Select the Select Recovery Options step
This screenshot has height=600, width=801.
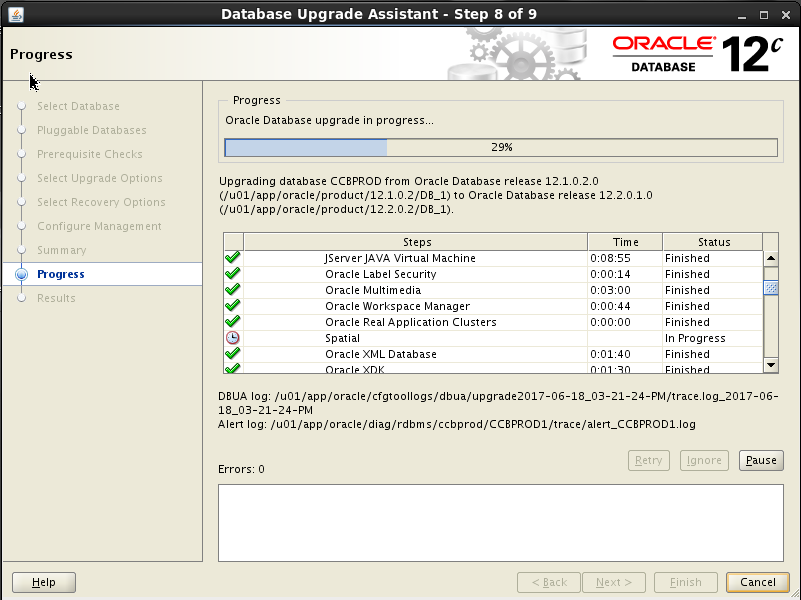(101, 202)
